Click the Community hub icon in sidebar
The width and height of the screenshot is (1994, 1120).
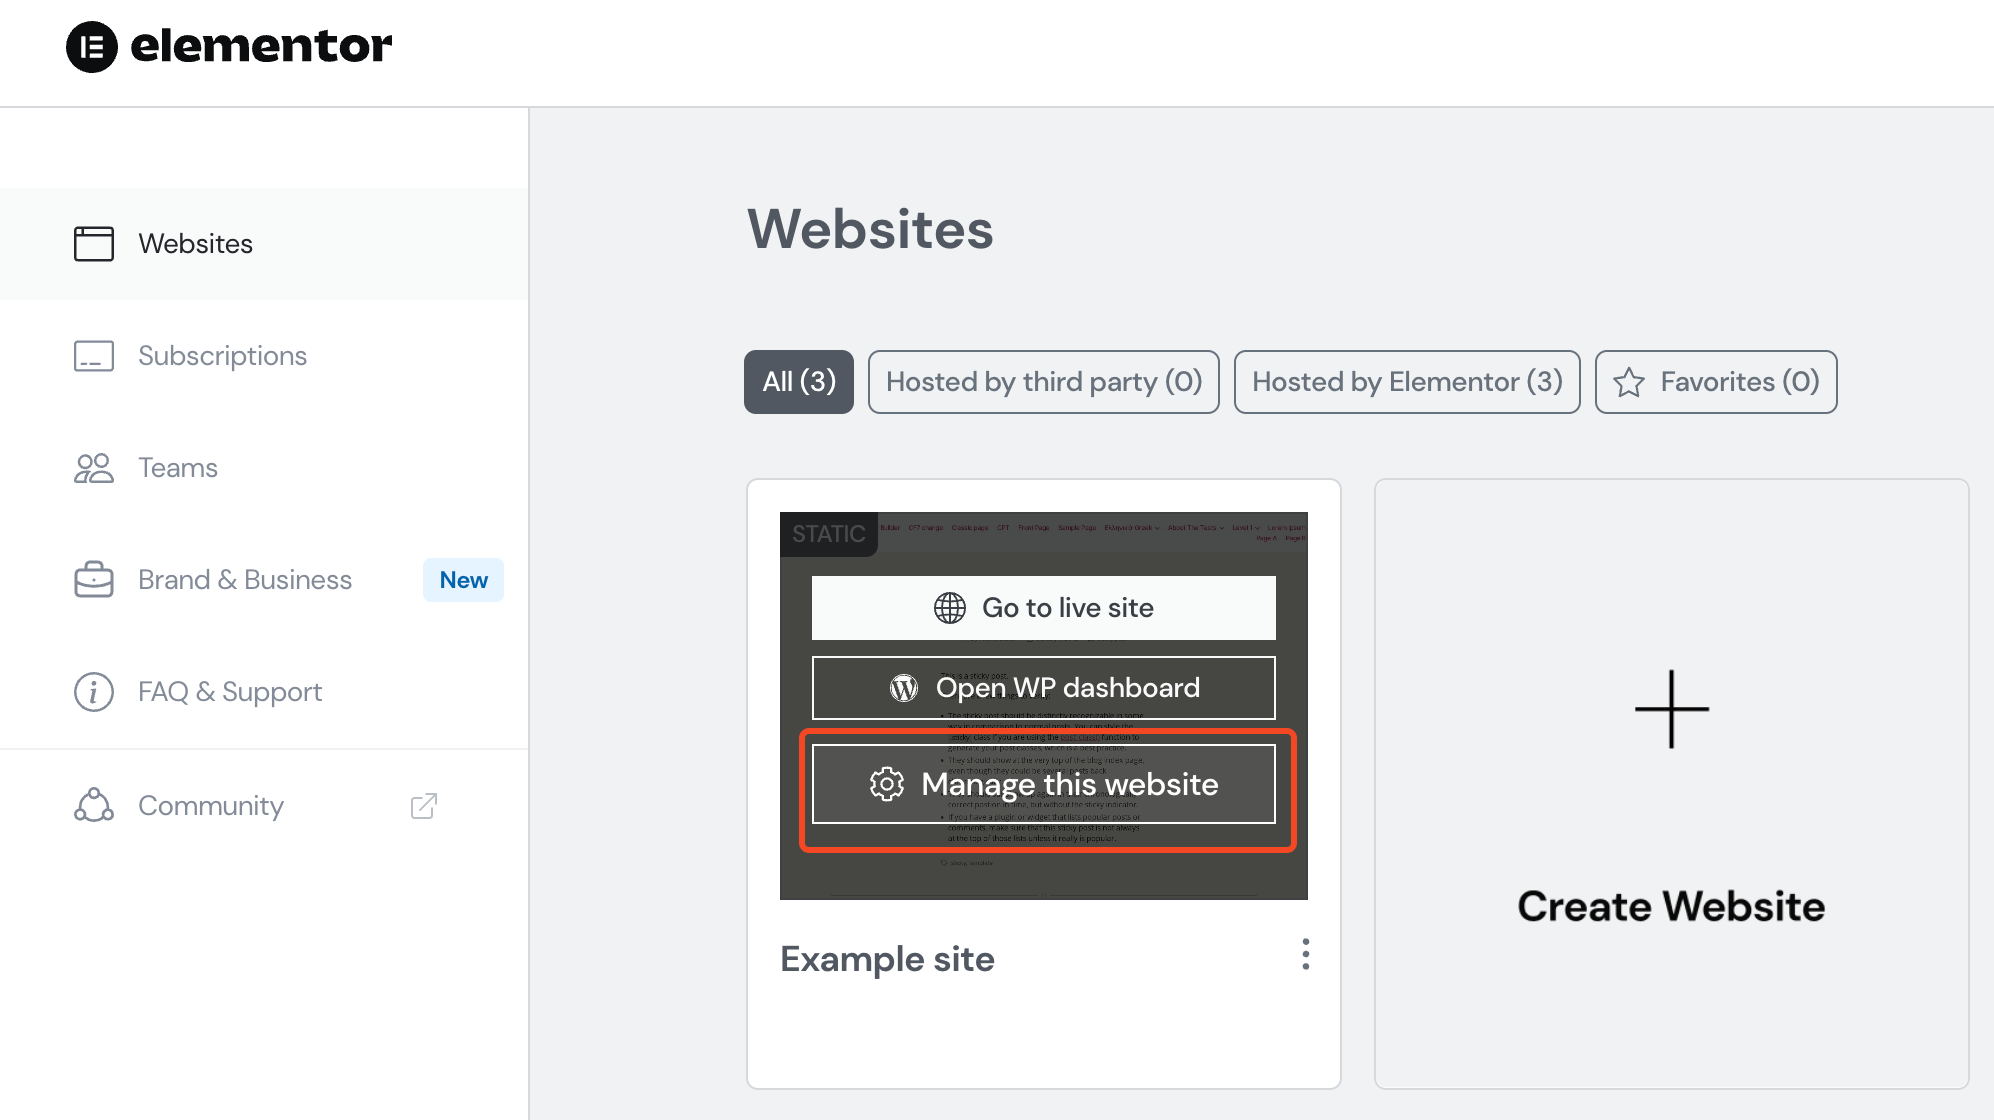(94, 805)
